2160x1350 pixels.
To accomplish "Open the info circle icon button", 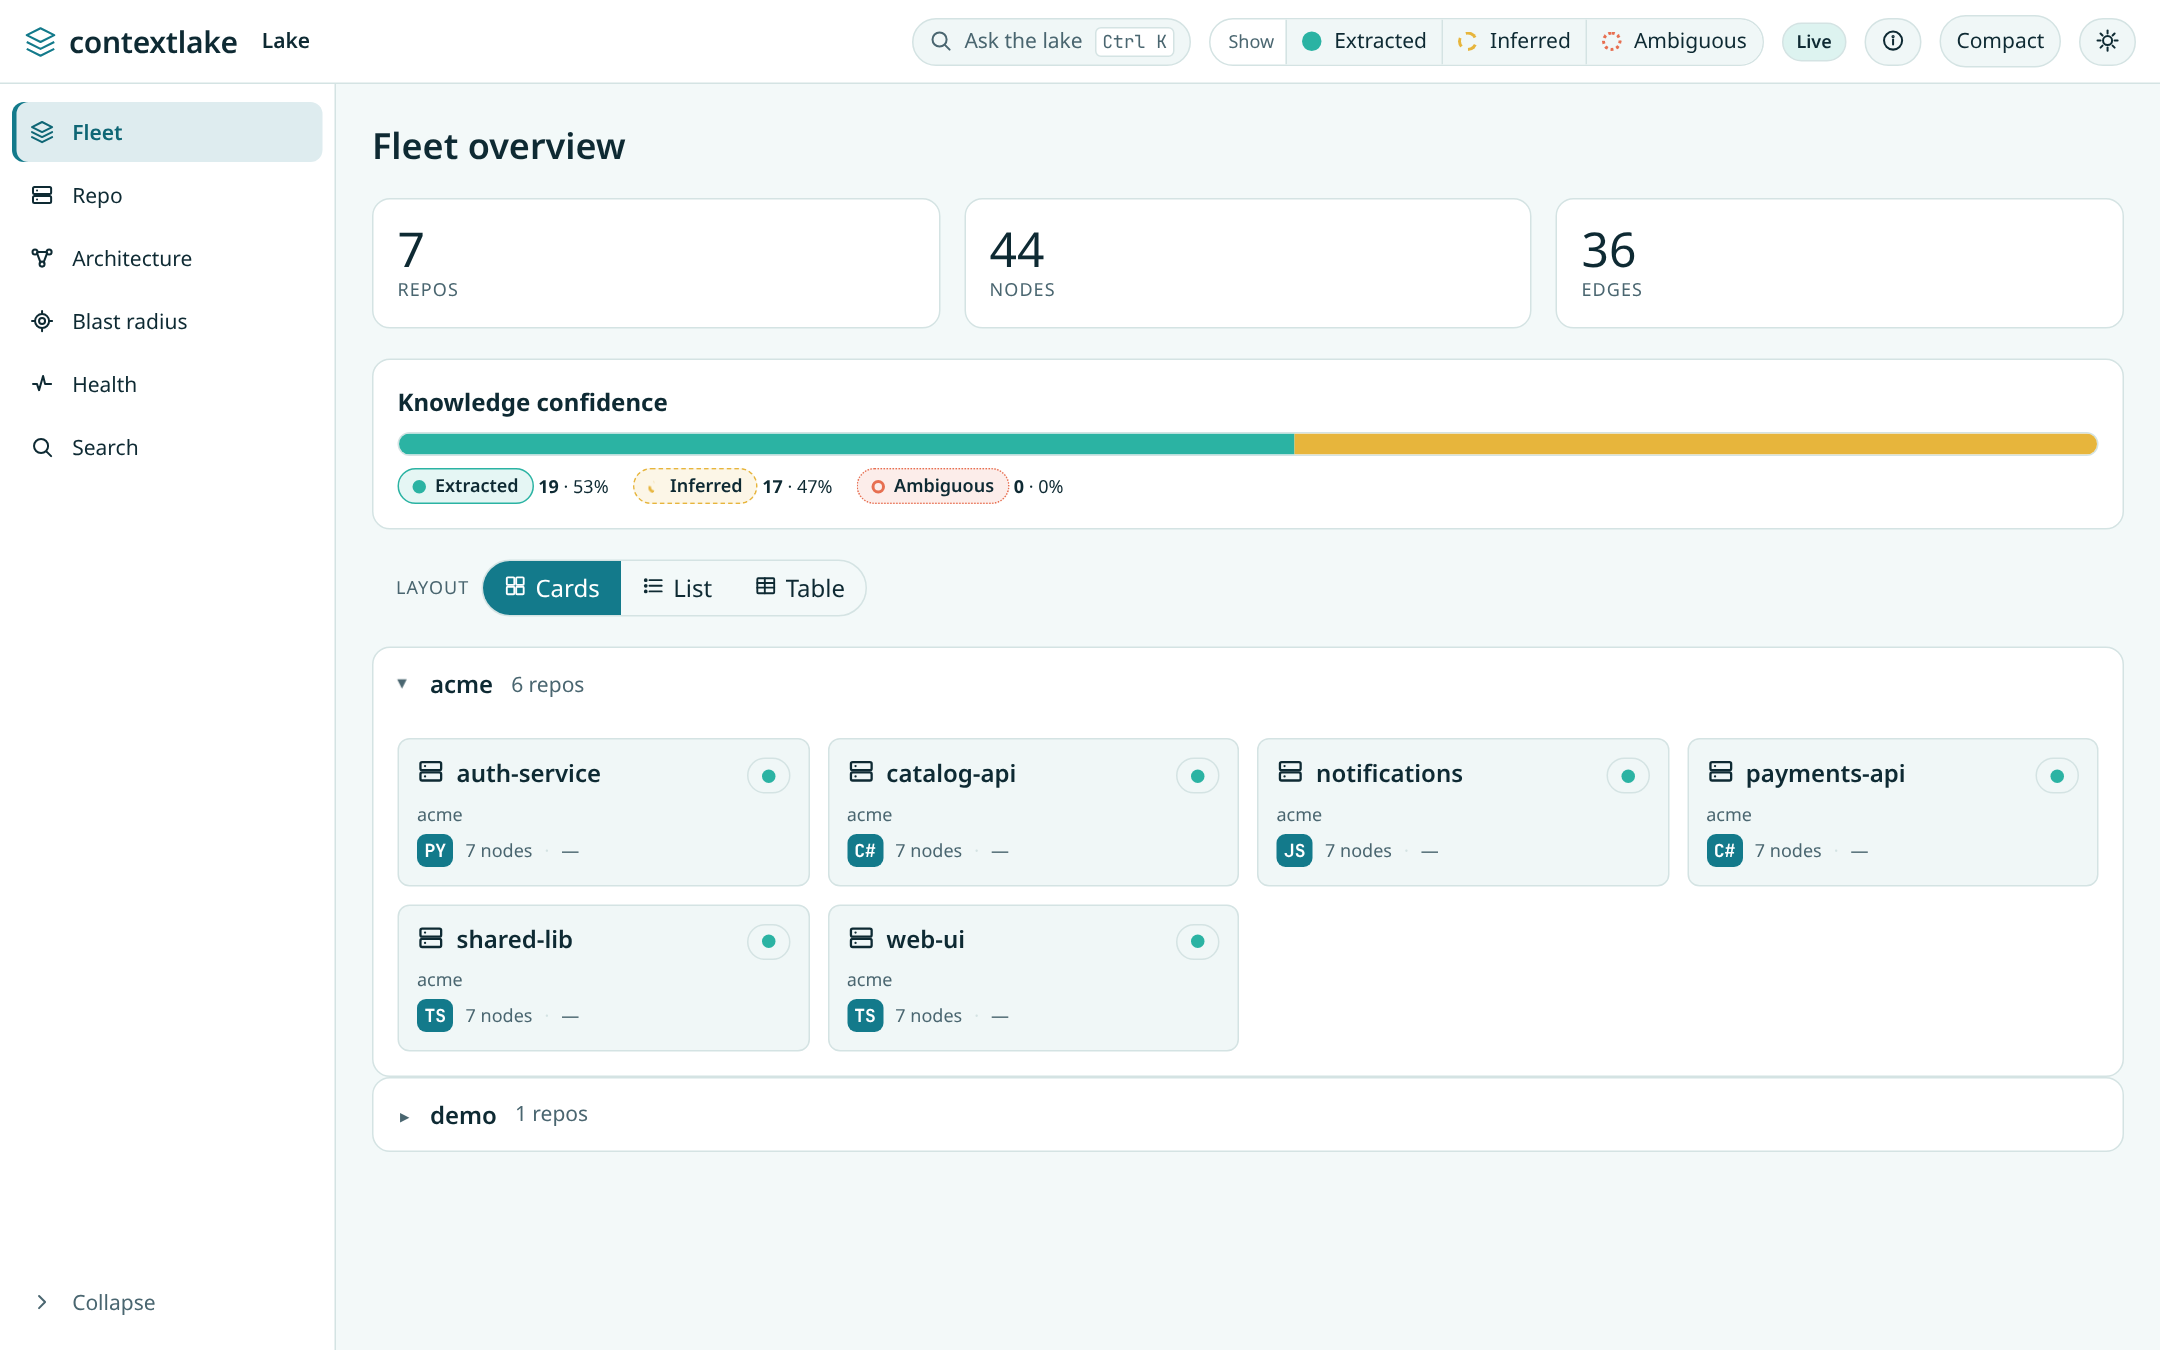I will [x=1892, y=41].
